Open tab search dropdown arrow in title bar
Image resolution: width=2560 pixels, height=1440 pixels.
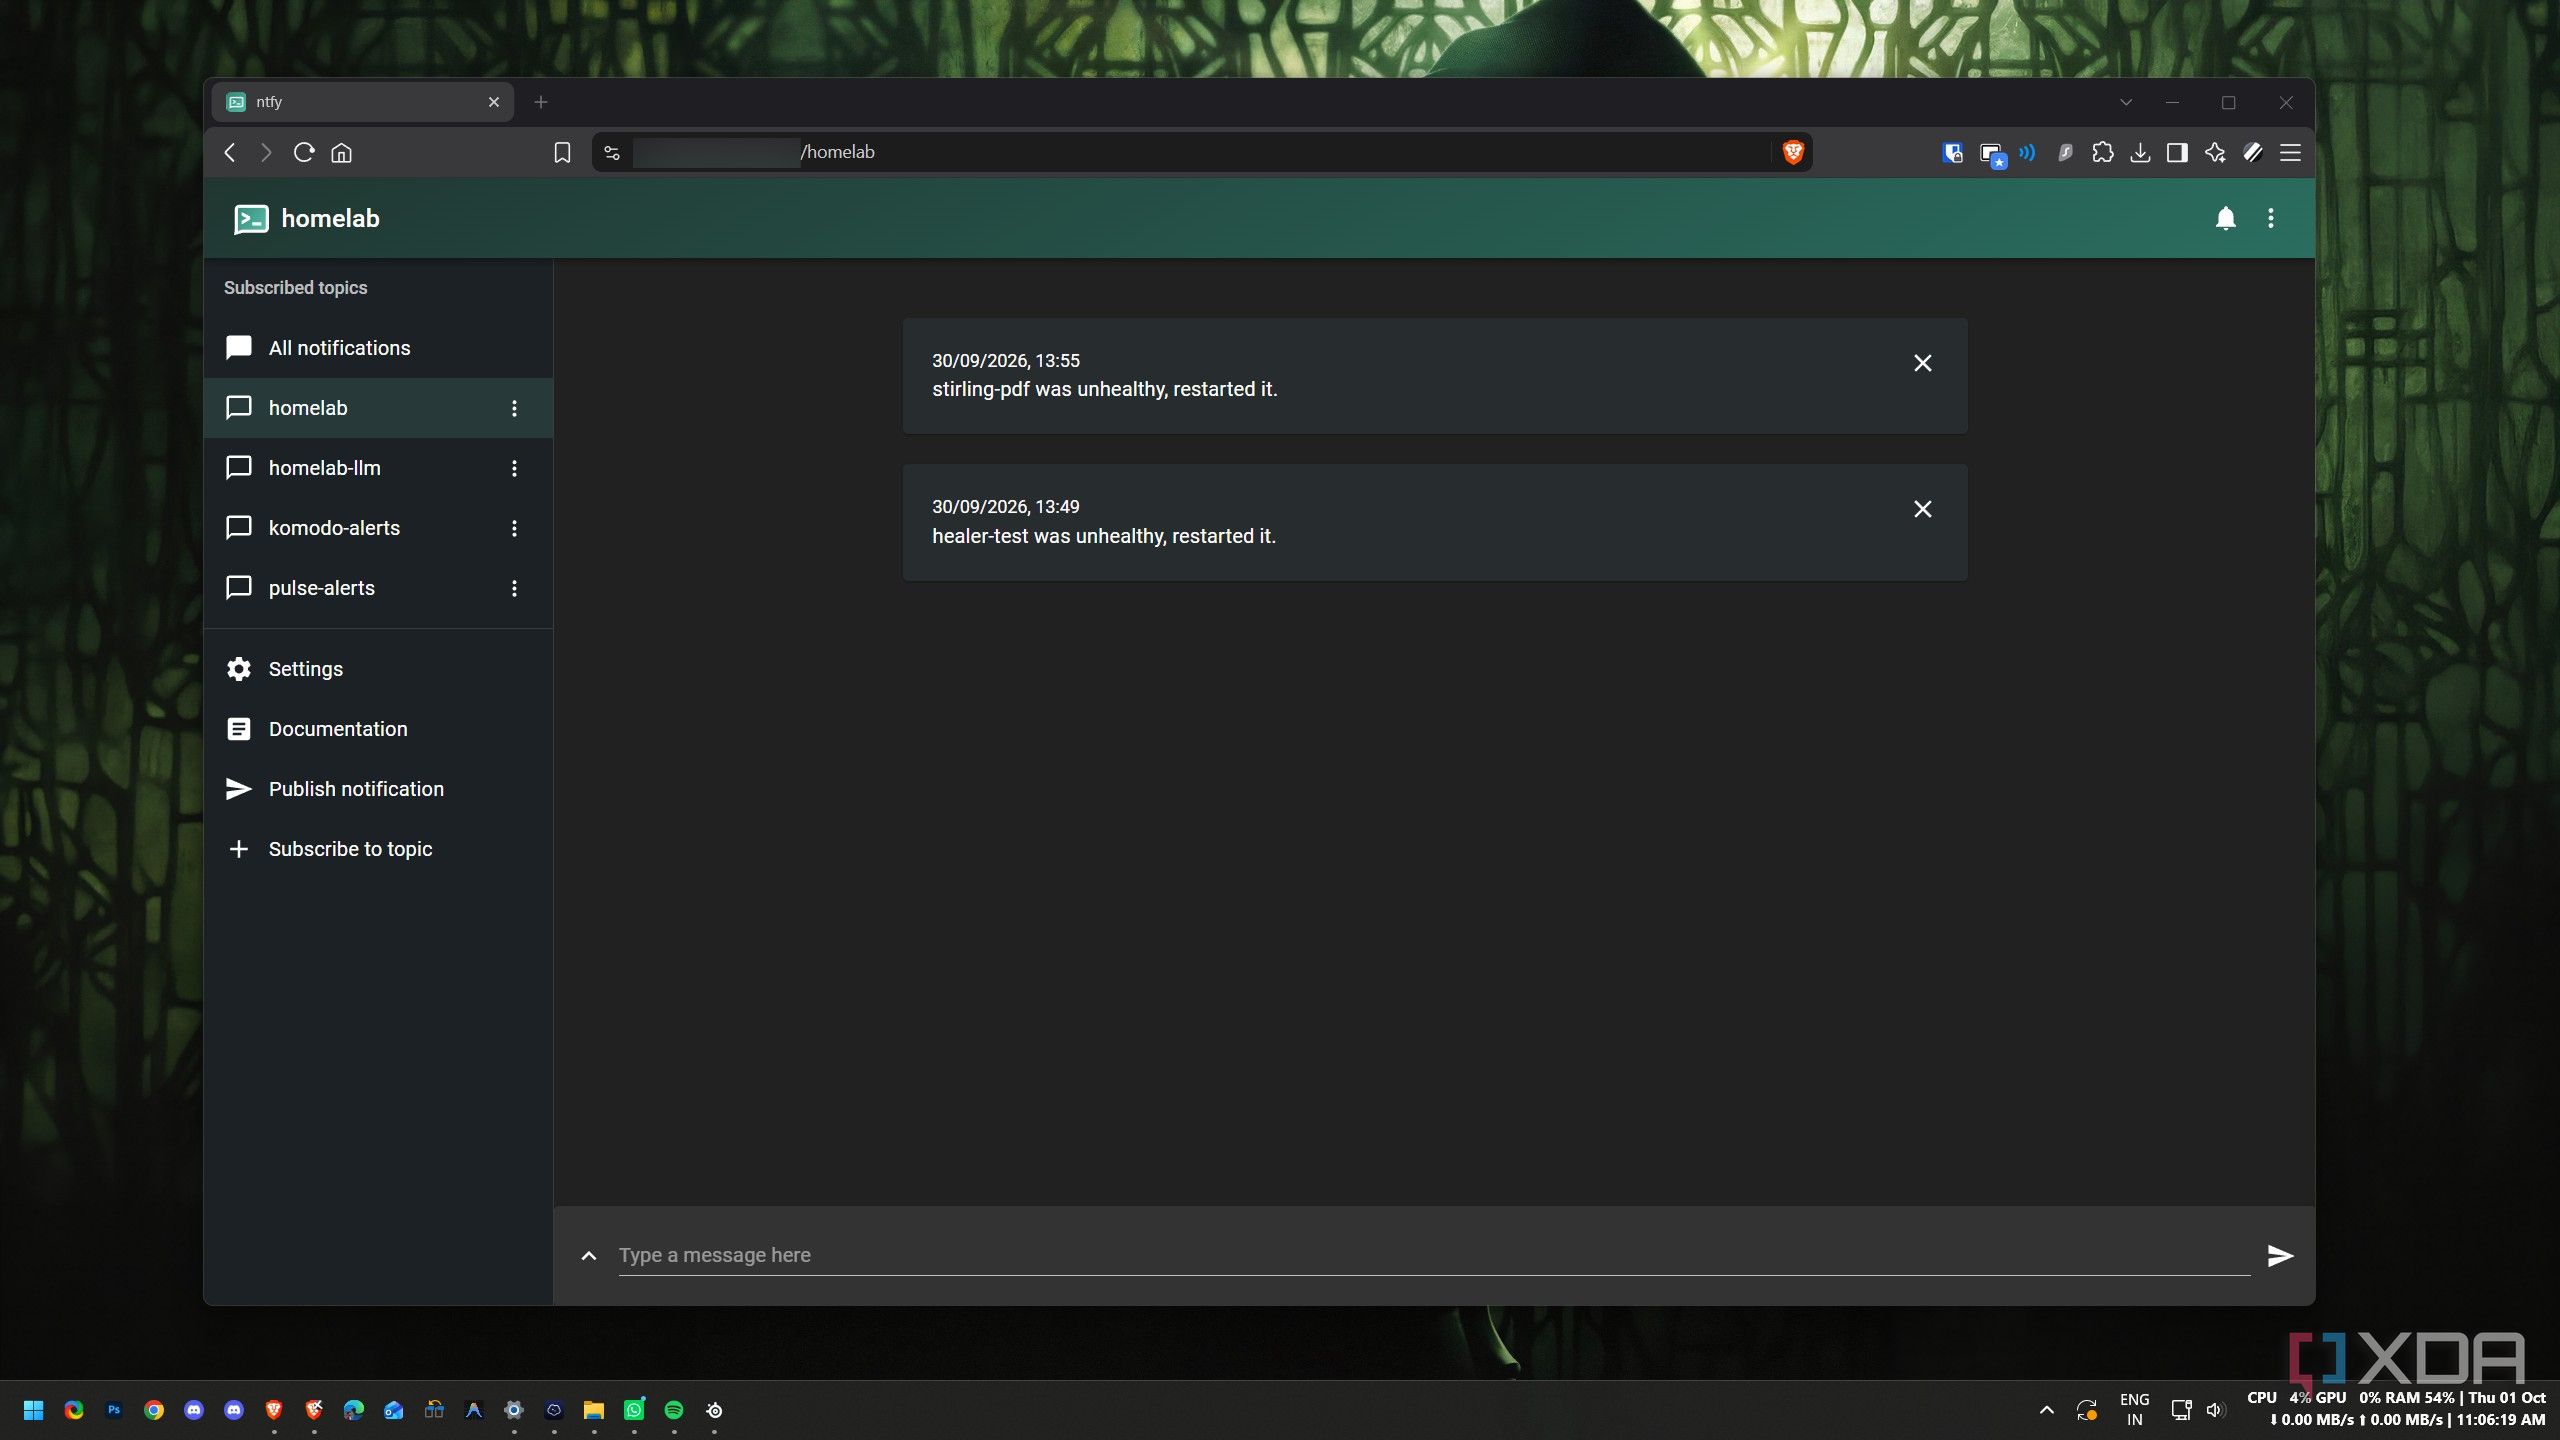[x=2126, y=102]
